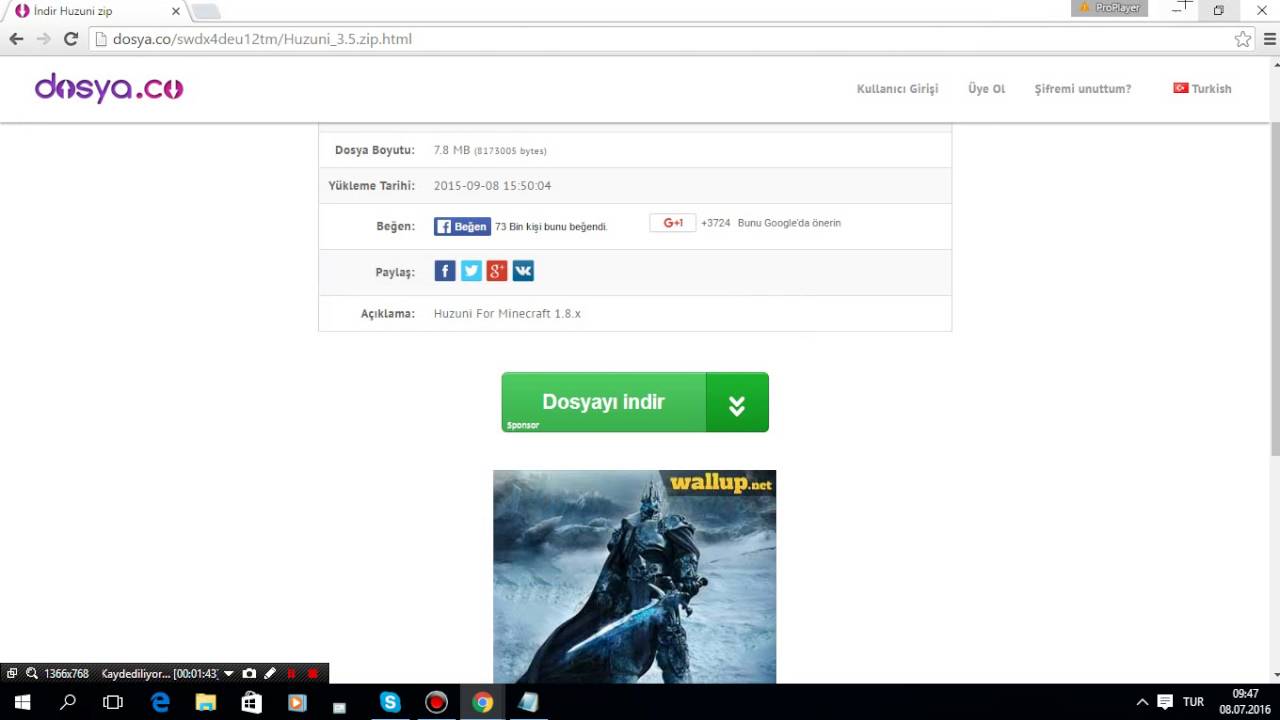Click the recorder window-mode icon
The width and height of the screenshot is (1280, 720).
pos(12,674)
